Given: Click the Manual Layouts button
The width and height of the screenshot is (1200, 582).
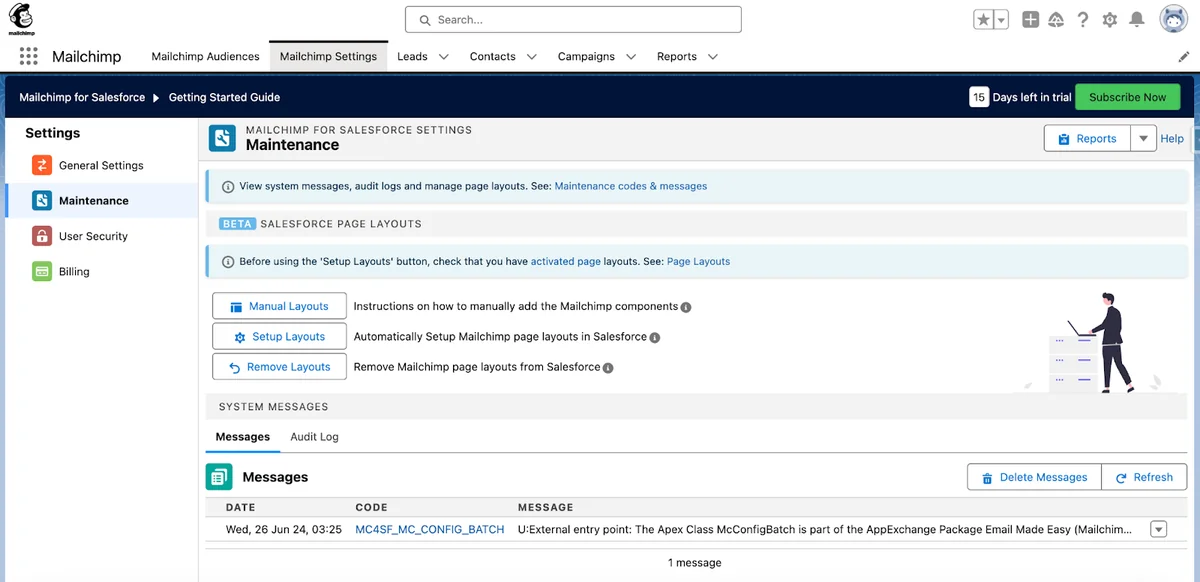Looking at the screenshot, I should 279,306.
